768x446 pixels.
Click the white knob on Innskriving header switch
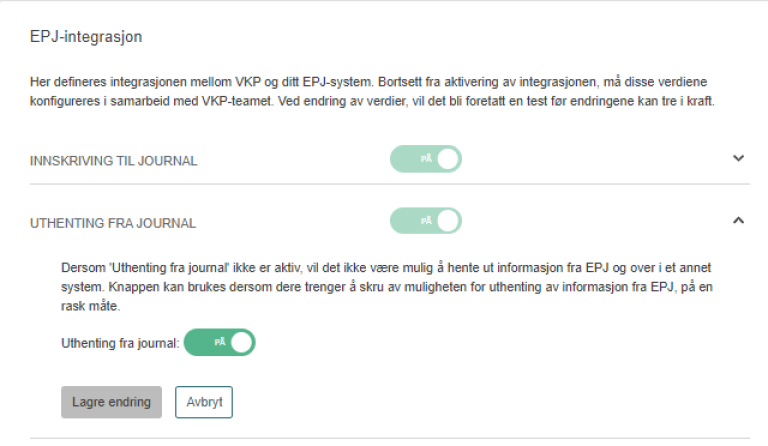[x=448, y=159]
